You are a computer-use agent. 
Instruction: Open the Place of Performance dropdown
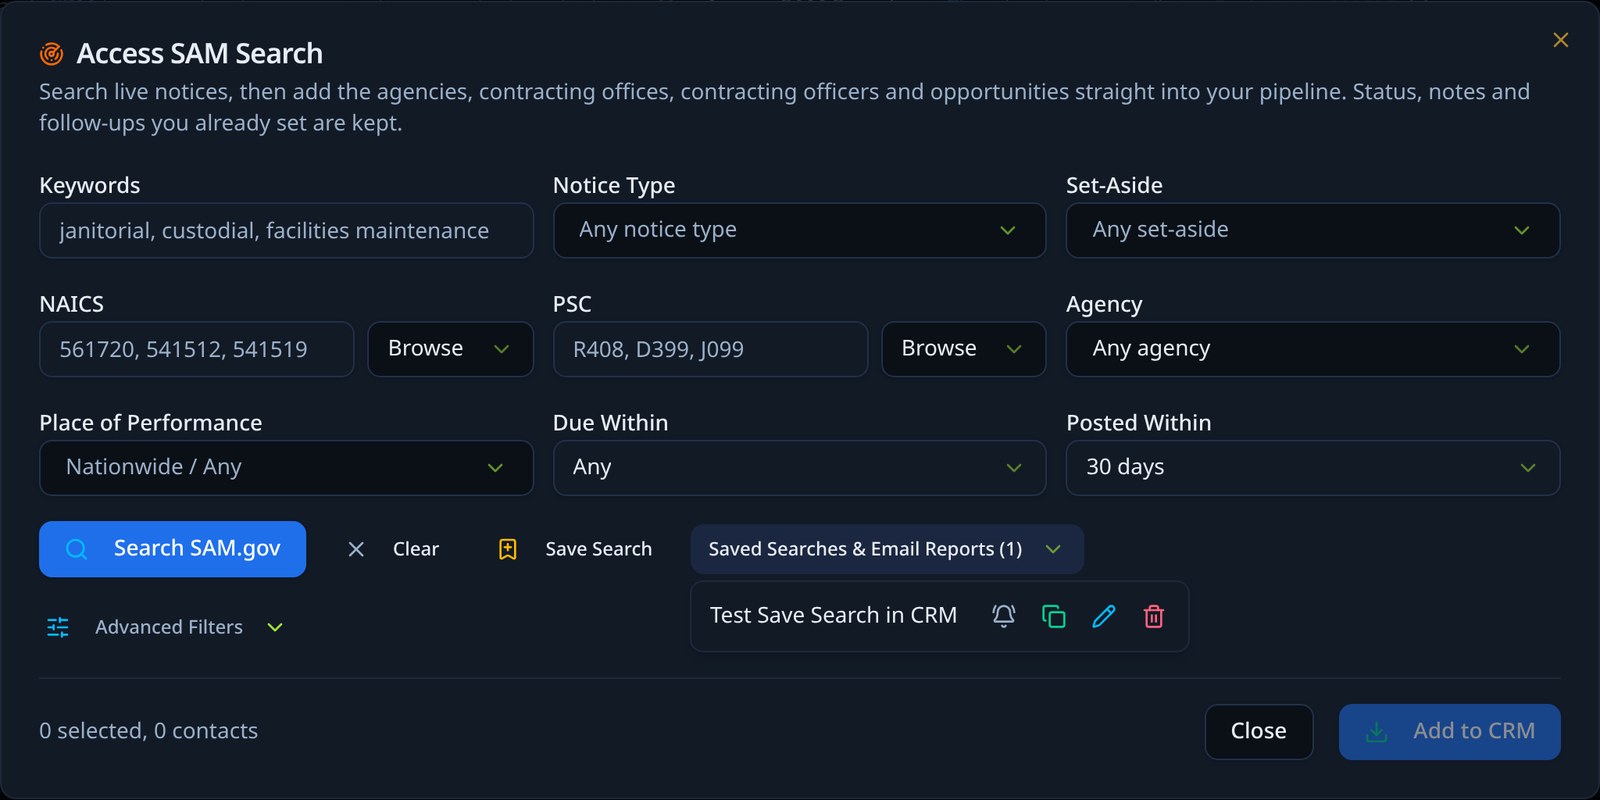point(286,468)
